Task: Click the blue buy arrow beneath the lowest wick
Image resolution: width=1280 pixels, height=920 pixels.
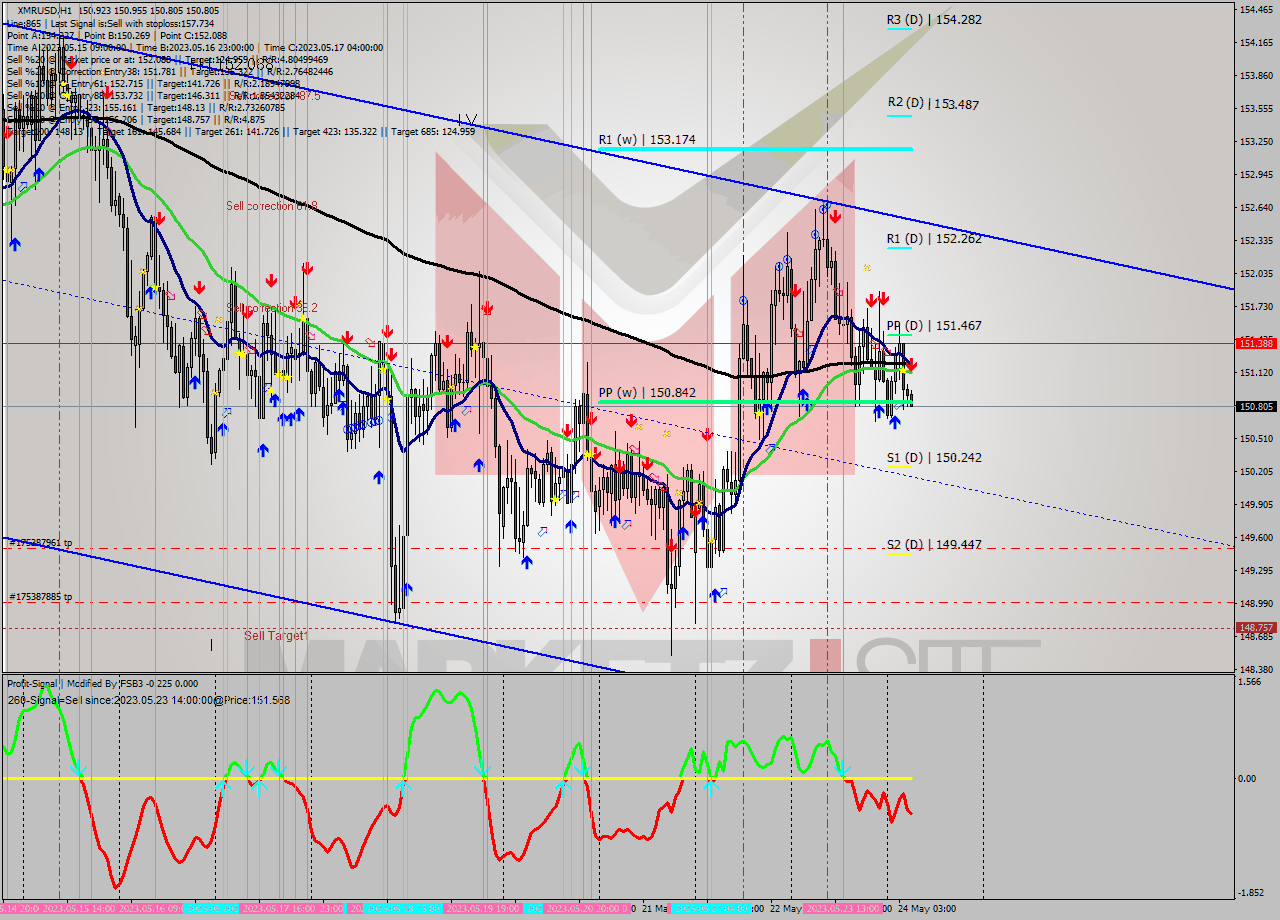Action: click(x=716, y=594)
